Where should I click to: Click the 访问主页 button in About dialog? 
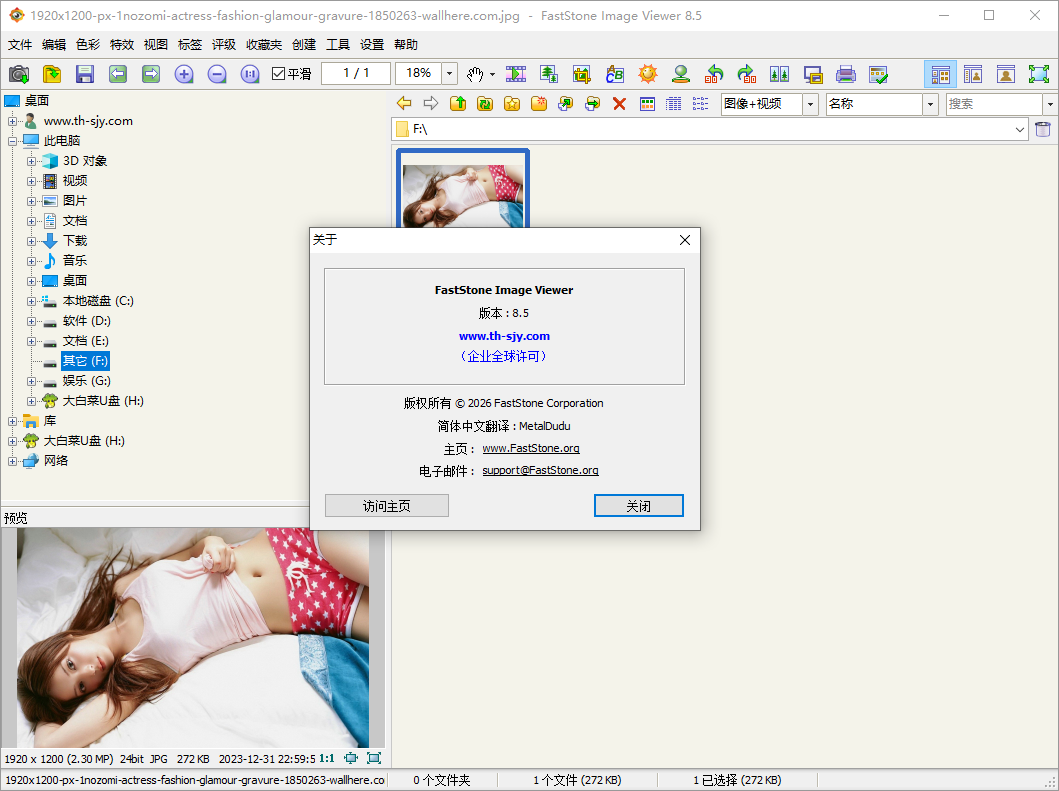tap(386, 506)
